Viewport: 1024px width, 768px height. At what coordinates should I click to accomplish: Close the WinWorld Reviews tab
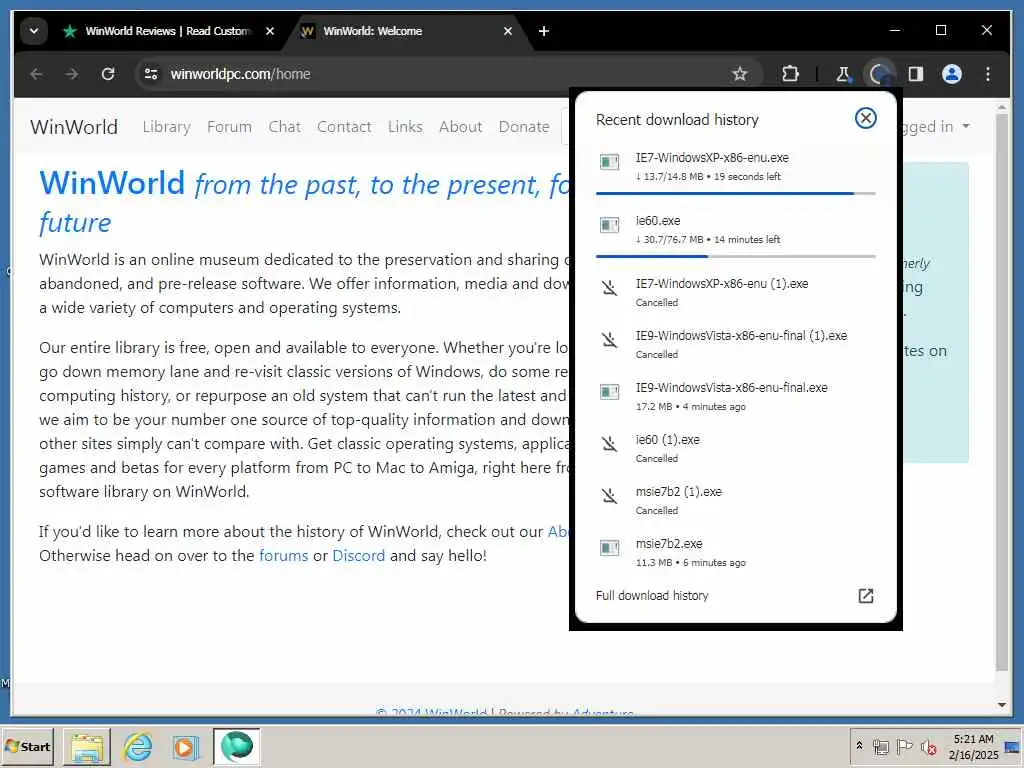270,31
